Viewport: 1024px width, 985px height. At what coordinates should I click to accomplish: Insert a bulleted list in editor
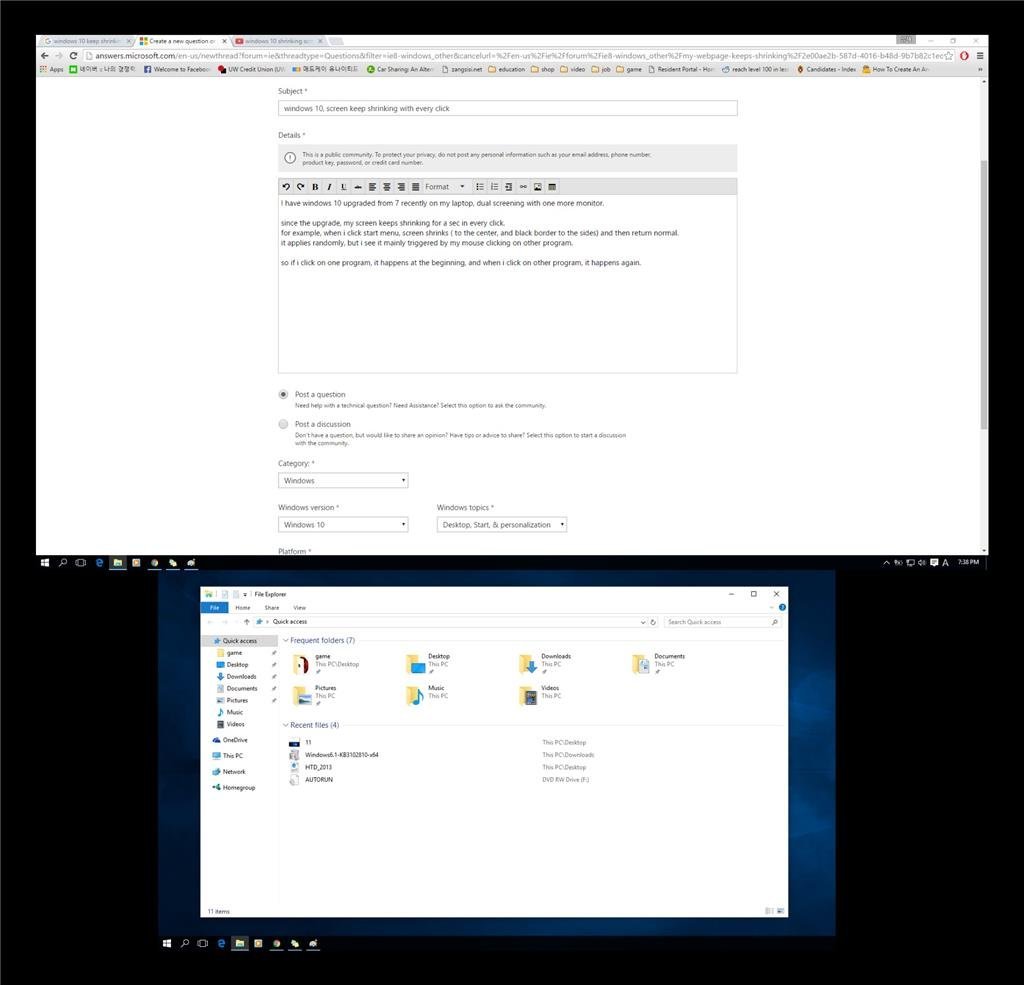480,187
